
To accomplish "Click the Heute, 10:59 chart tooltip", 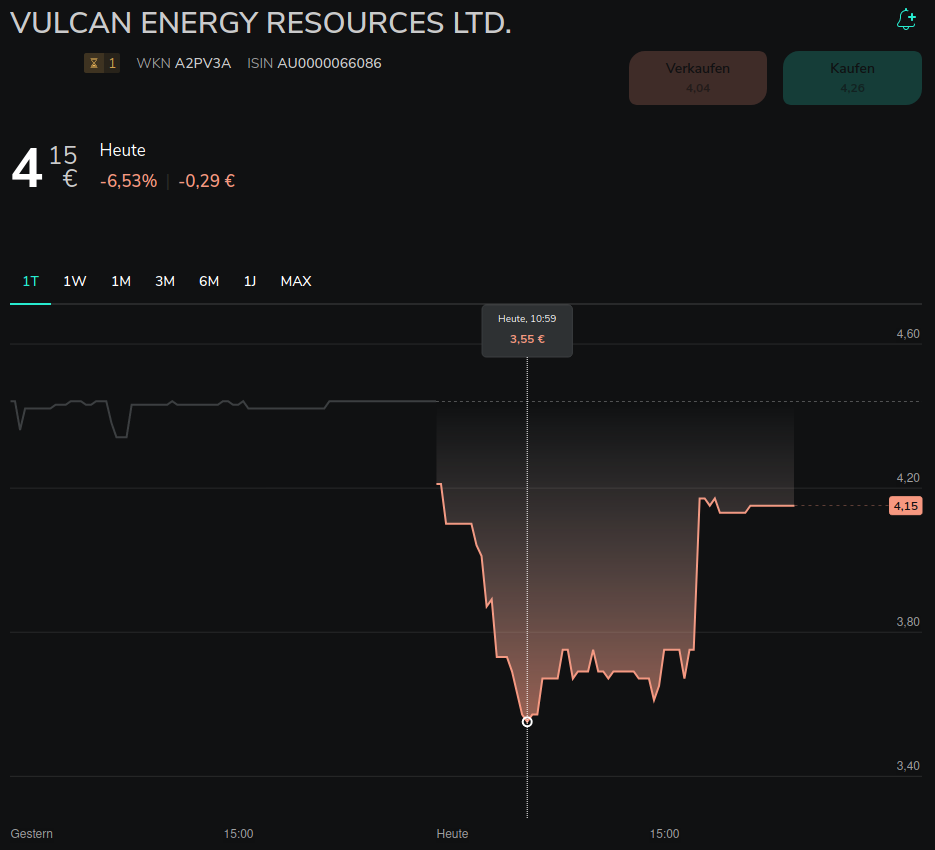I will (x=527, y=330).
